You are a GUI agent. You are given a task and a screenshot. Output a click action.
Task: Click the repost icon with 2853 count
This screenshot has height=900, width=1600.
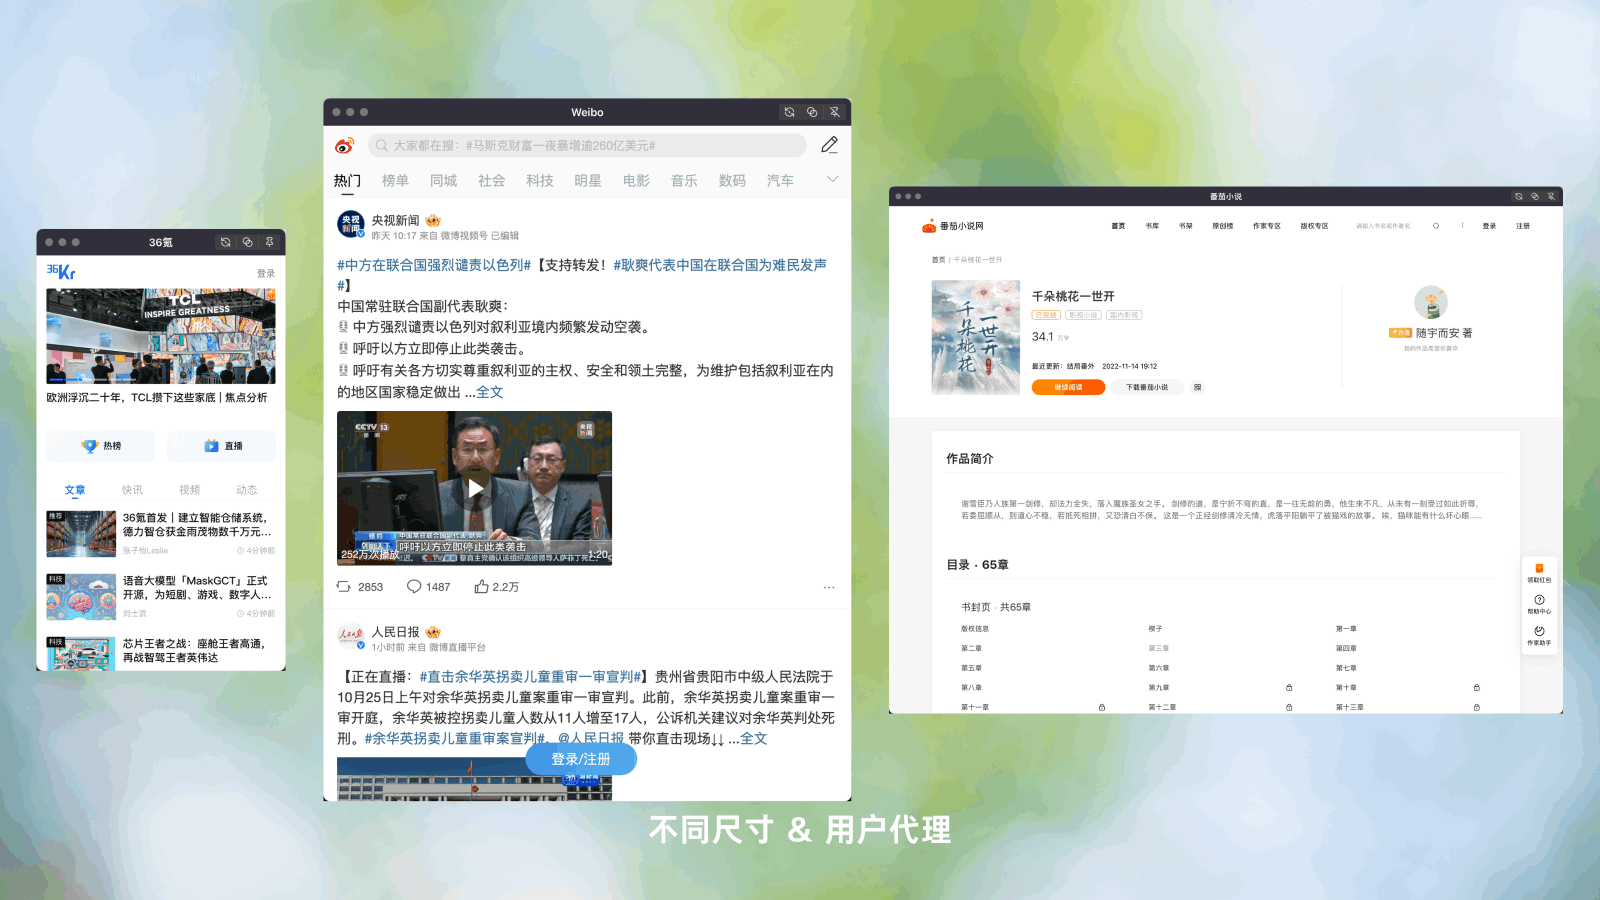tap(344, 587)
